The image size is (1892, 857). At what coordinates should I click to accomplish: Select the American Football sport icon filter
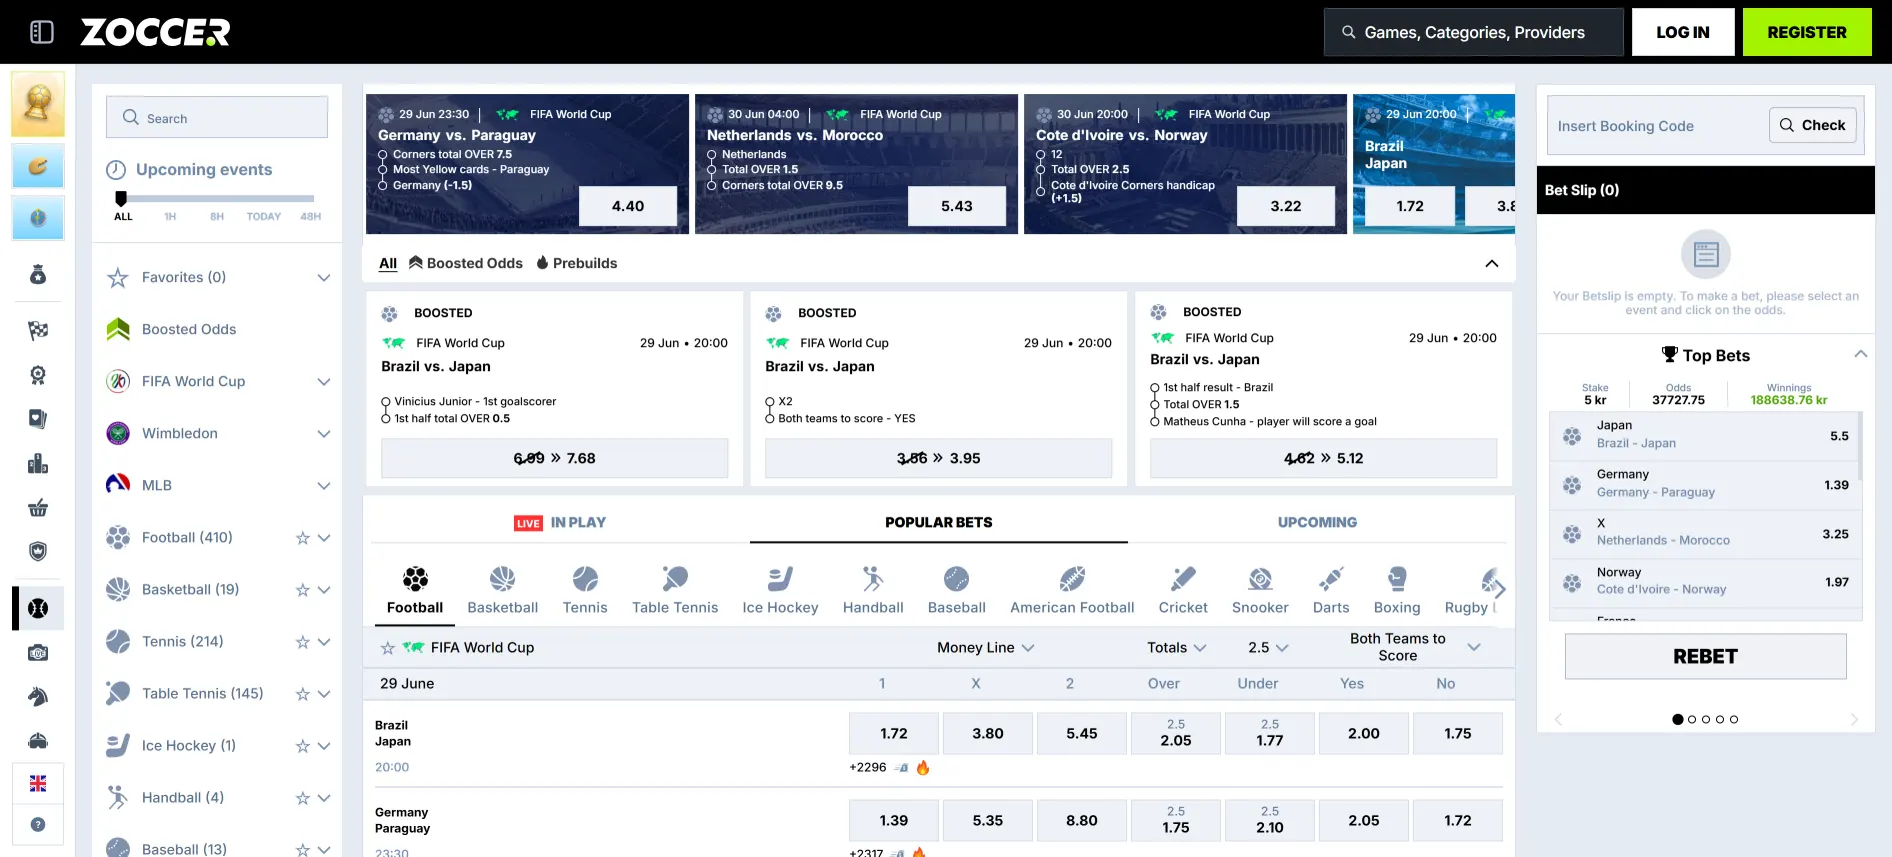[x=1072, y=579]
